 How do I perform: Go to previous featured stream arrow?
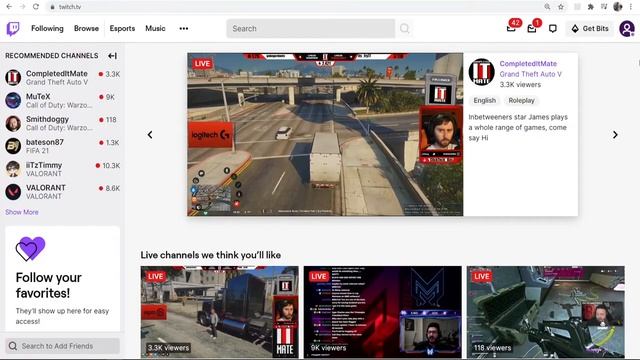point(150,135)
